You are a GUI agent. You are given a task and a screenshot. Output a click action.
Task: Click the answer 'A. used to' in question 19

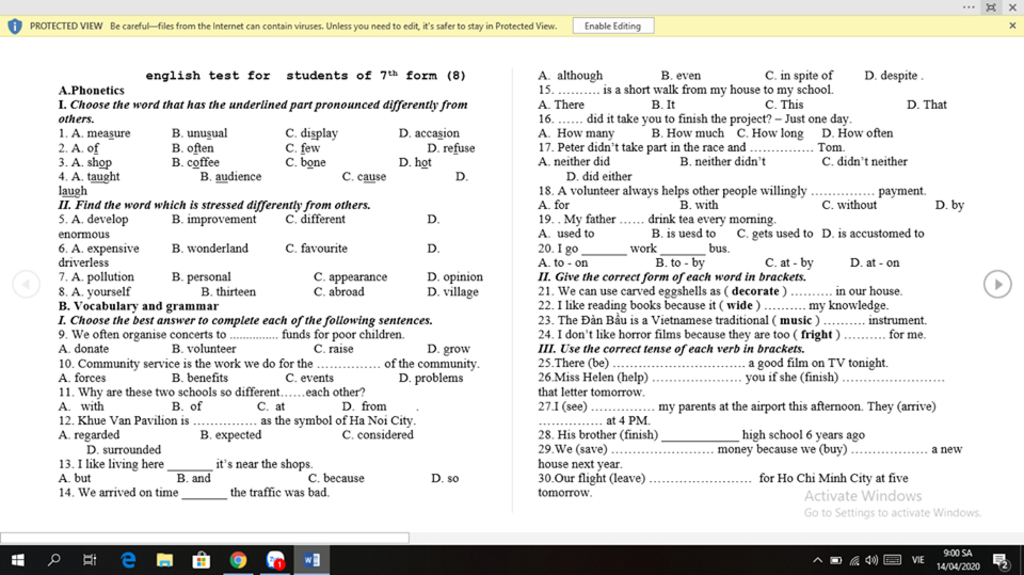(566, 234)
